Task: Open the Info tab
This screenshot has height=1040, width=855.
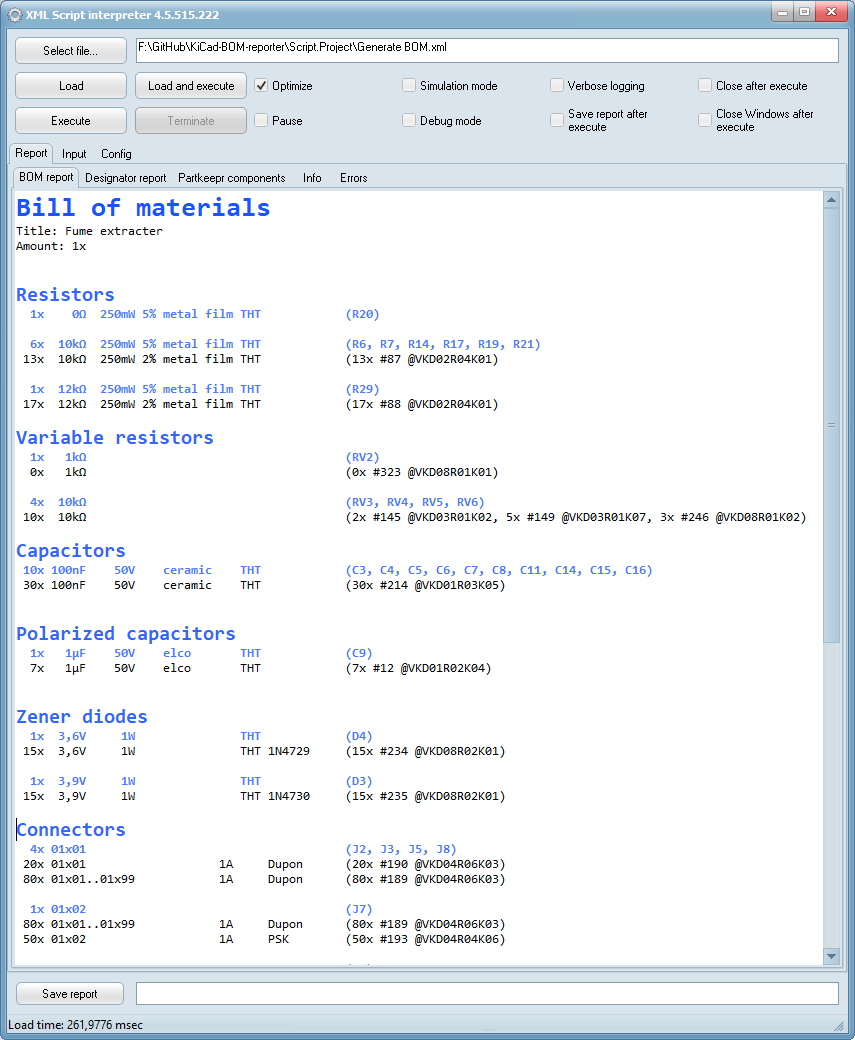Action: (x=312, y=178)
